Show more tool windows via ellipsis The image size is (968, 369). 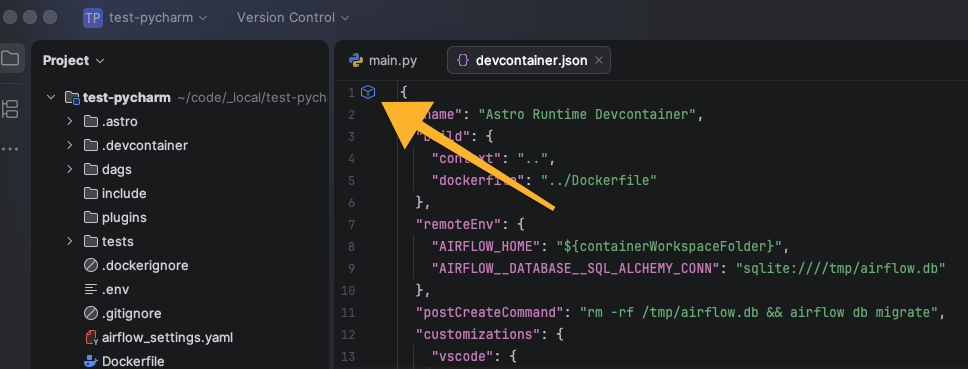(x=10, y=149)
